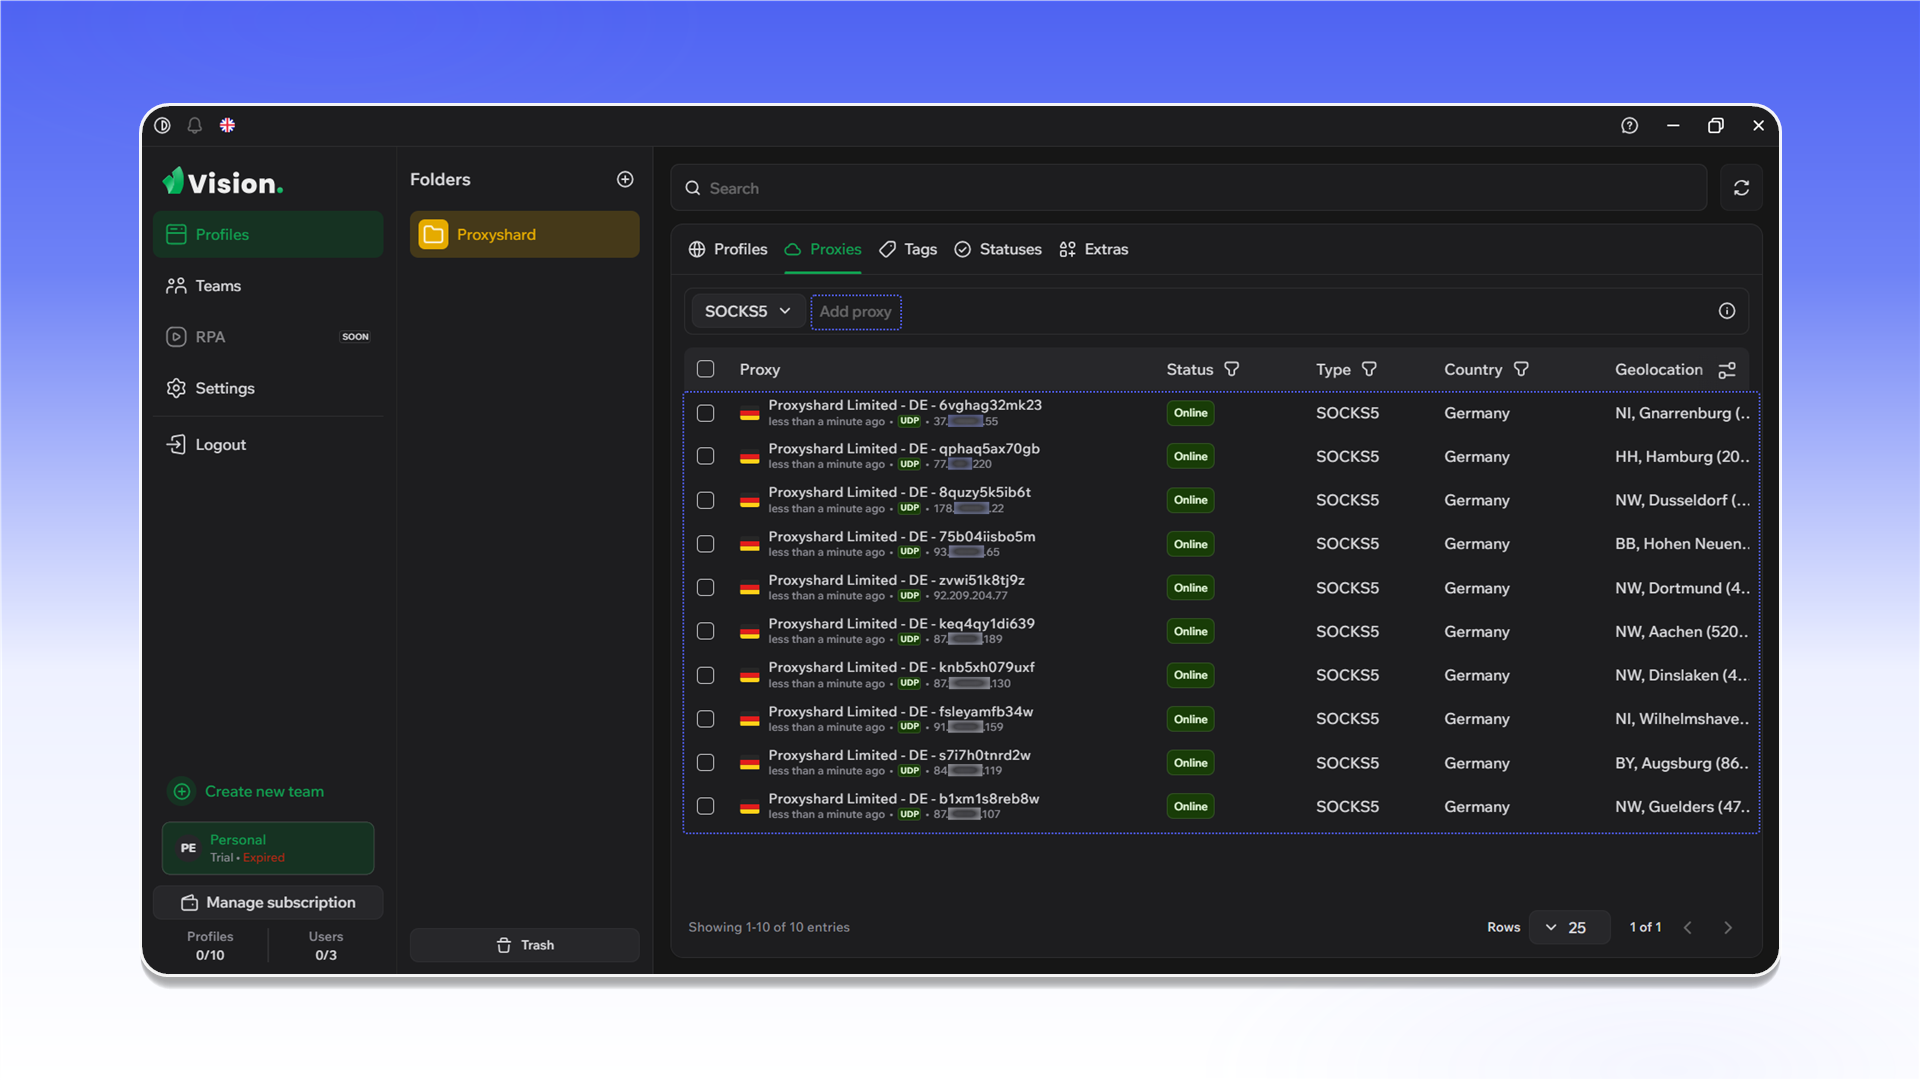
Task: Switch to the Profiles tab
Action: pyautogui.click(x=728, y=249)
